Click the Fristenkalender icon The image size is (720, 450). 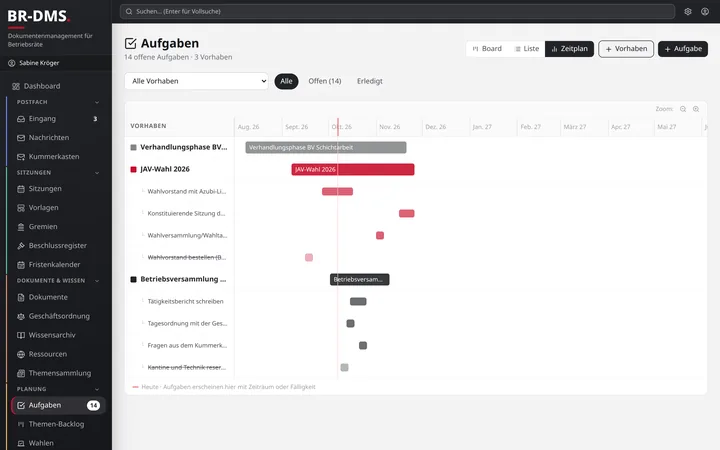click(21, 264)
